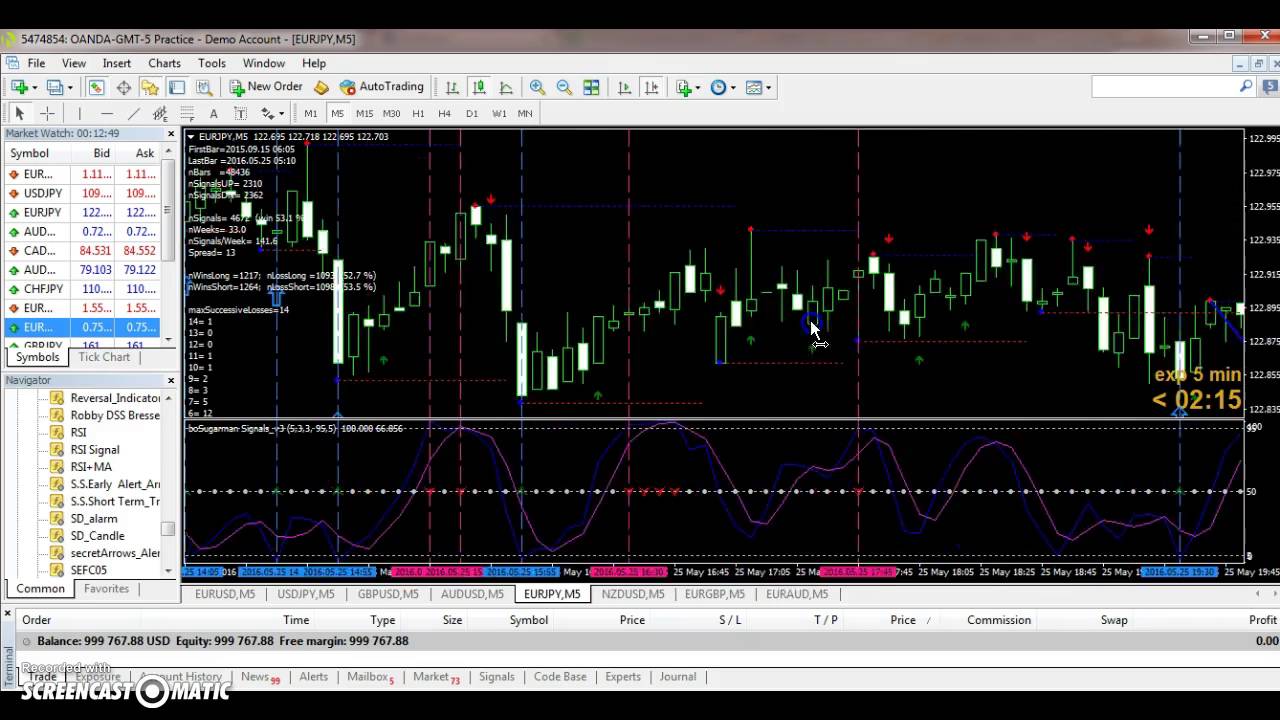
Task: Select the cursor arrow tool
Action: tap(19, 113)
